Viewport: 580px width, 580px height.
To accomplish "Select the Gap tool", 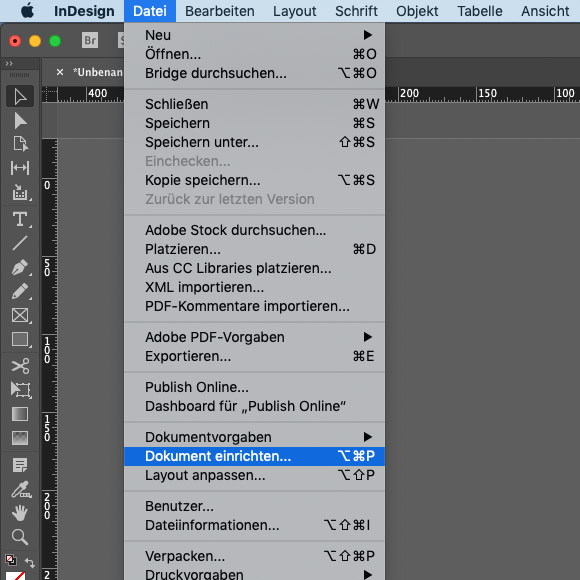I will click(20, 168).
